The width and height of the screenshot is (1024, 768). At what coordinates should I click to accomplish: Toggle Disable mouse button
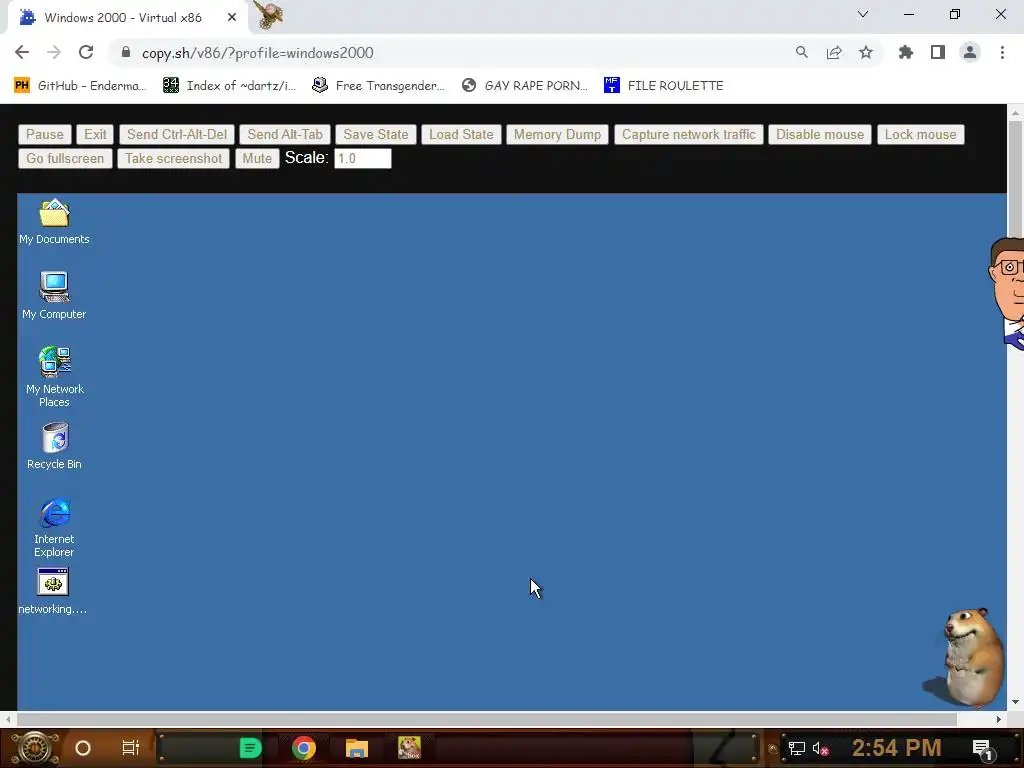(820, 135)
